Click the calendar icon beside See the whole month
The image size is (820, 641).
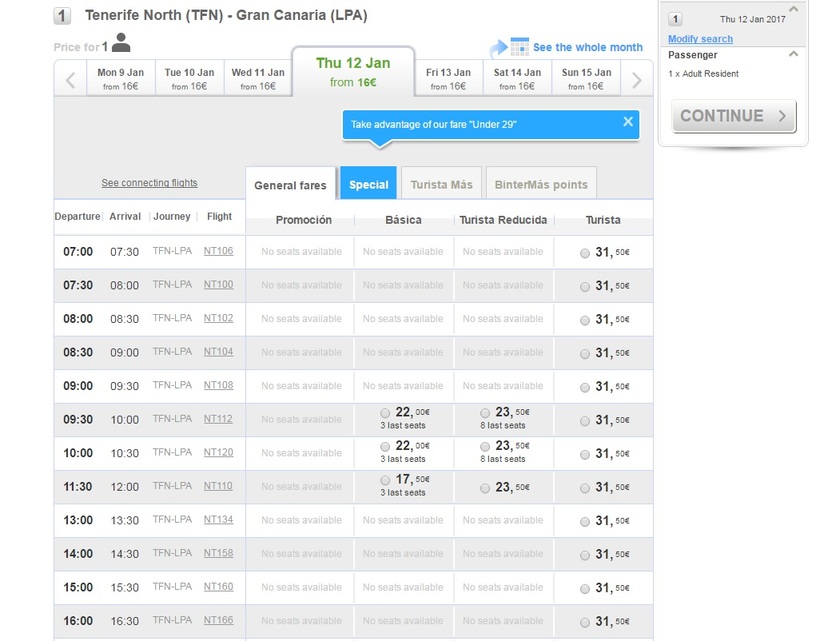click(519, 47)
